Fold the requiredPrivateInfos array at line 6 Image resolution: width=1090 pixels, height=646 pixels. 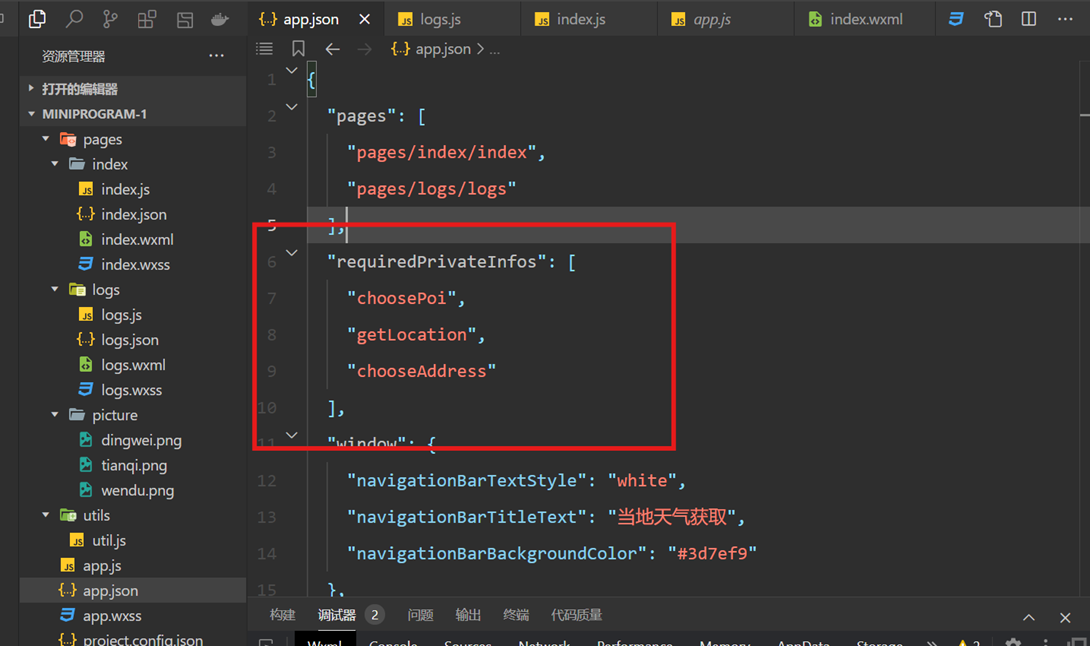pos(292,253)
